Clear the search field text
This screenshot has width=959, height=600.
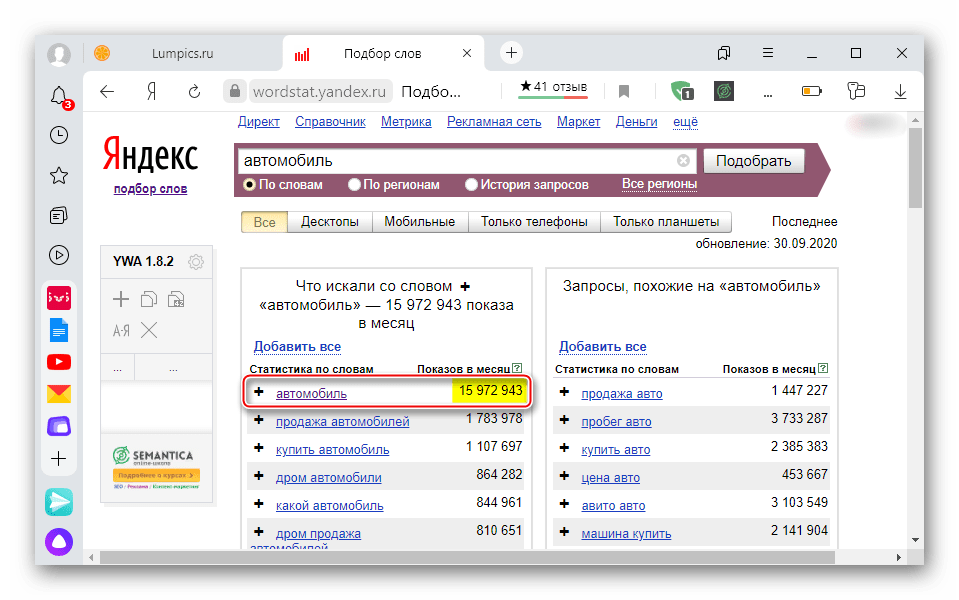pyautogui.click(x=683, y=161)
